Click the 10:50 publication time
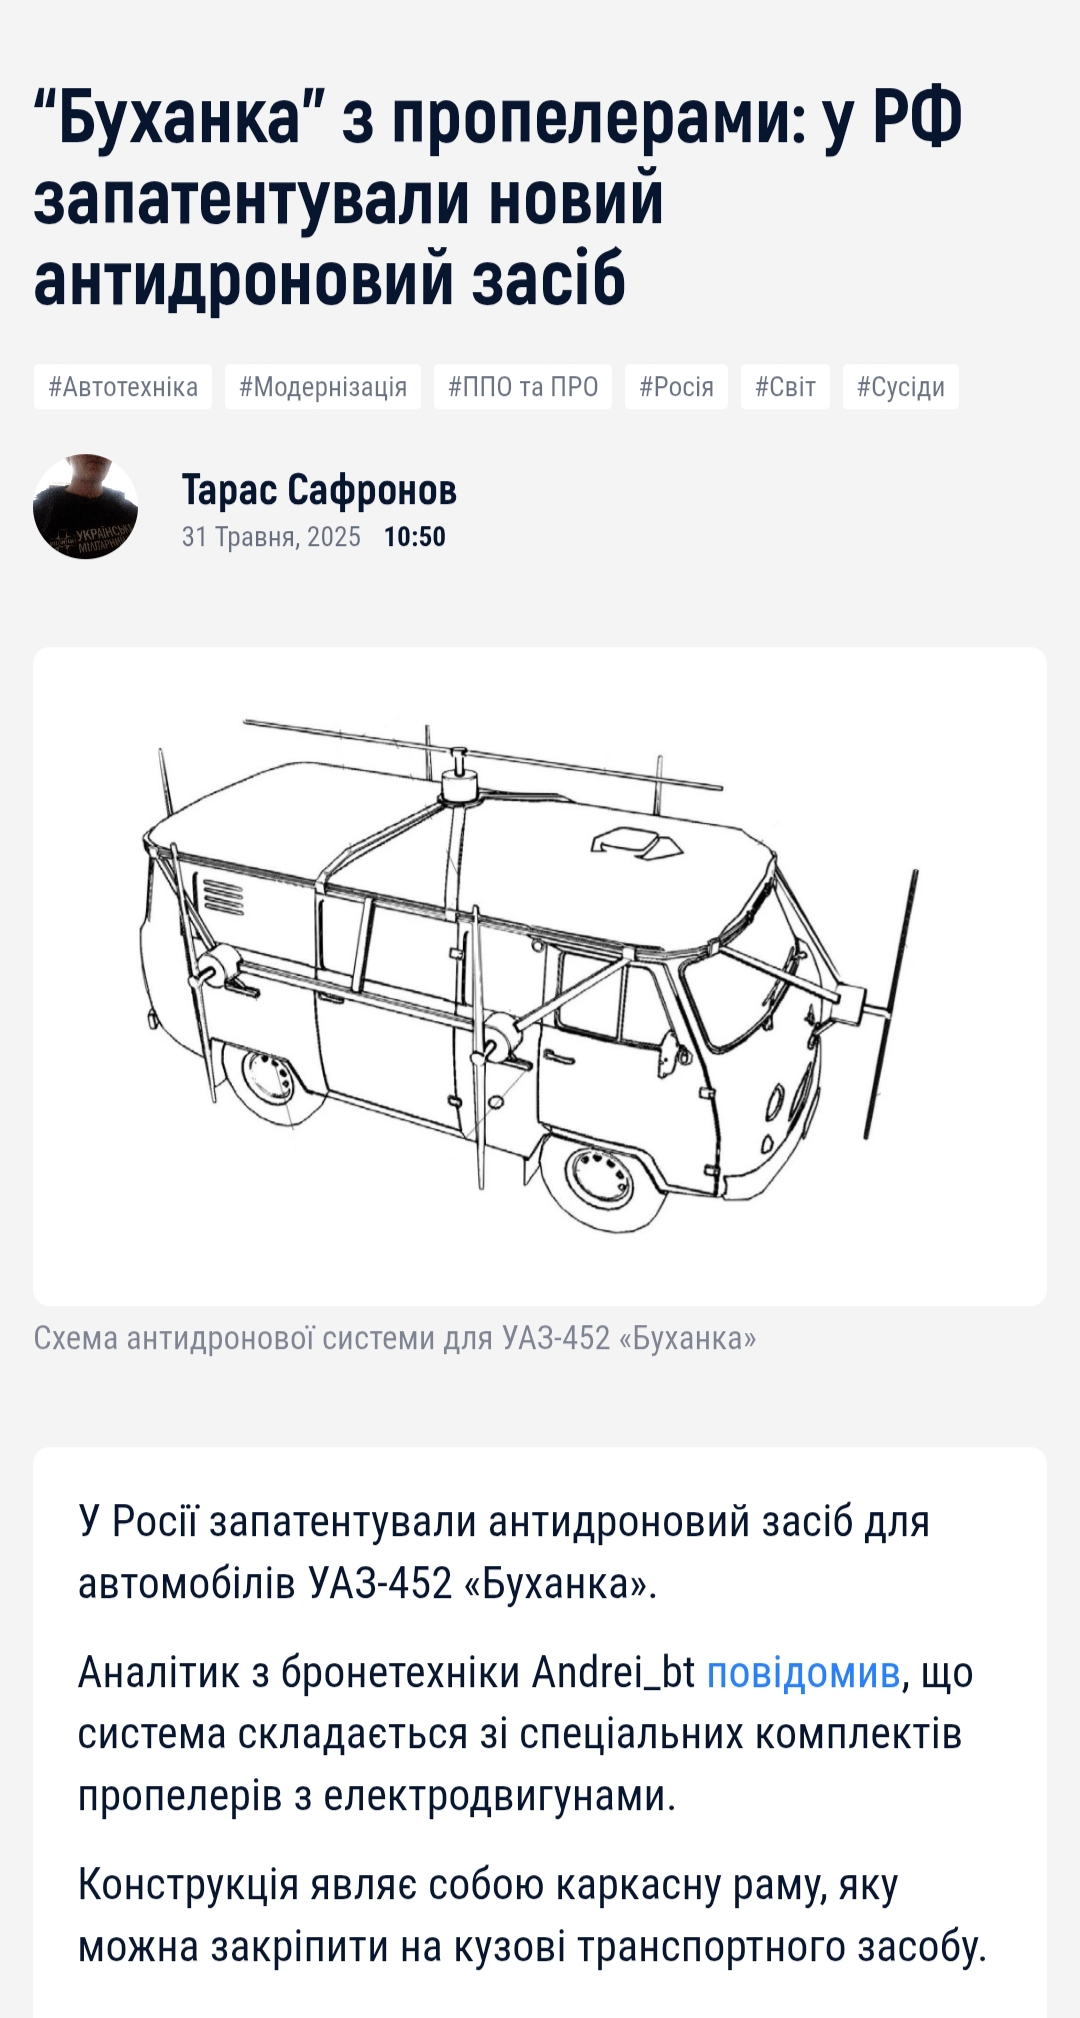Screen dimensions: 1080x2018 pos(415,537)
